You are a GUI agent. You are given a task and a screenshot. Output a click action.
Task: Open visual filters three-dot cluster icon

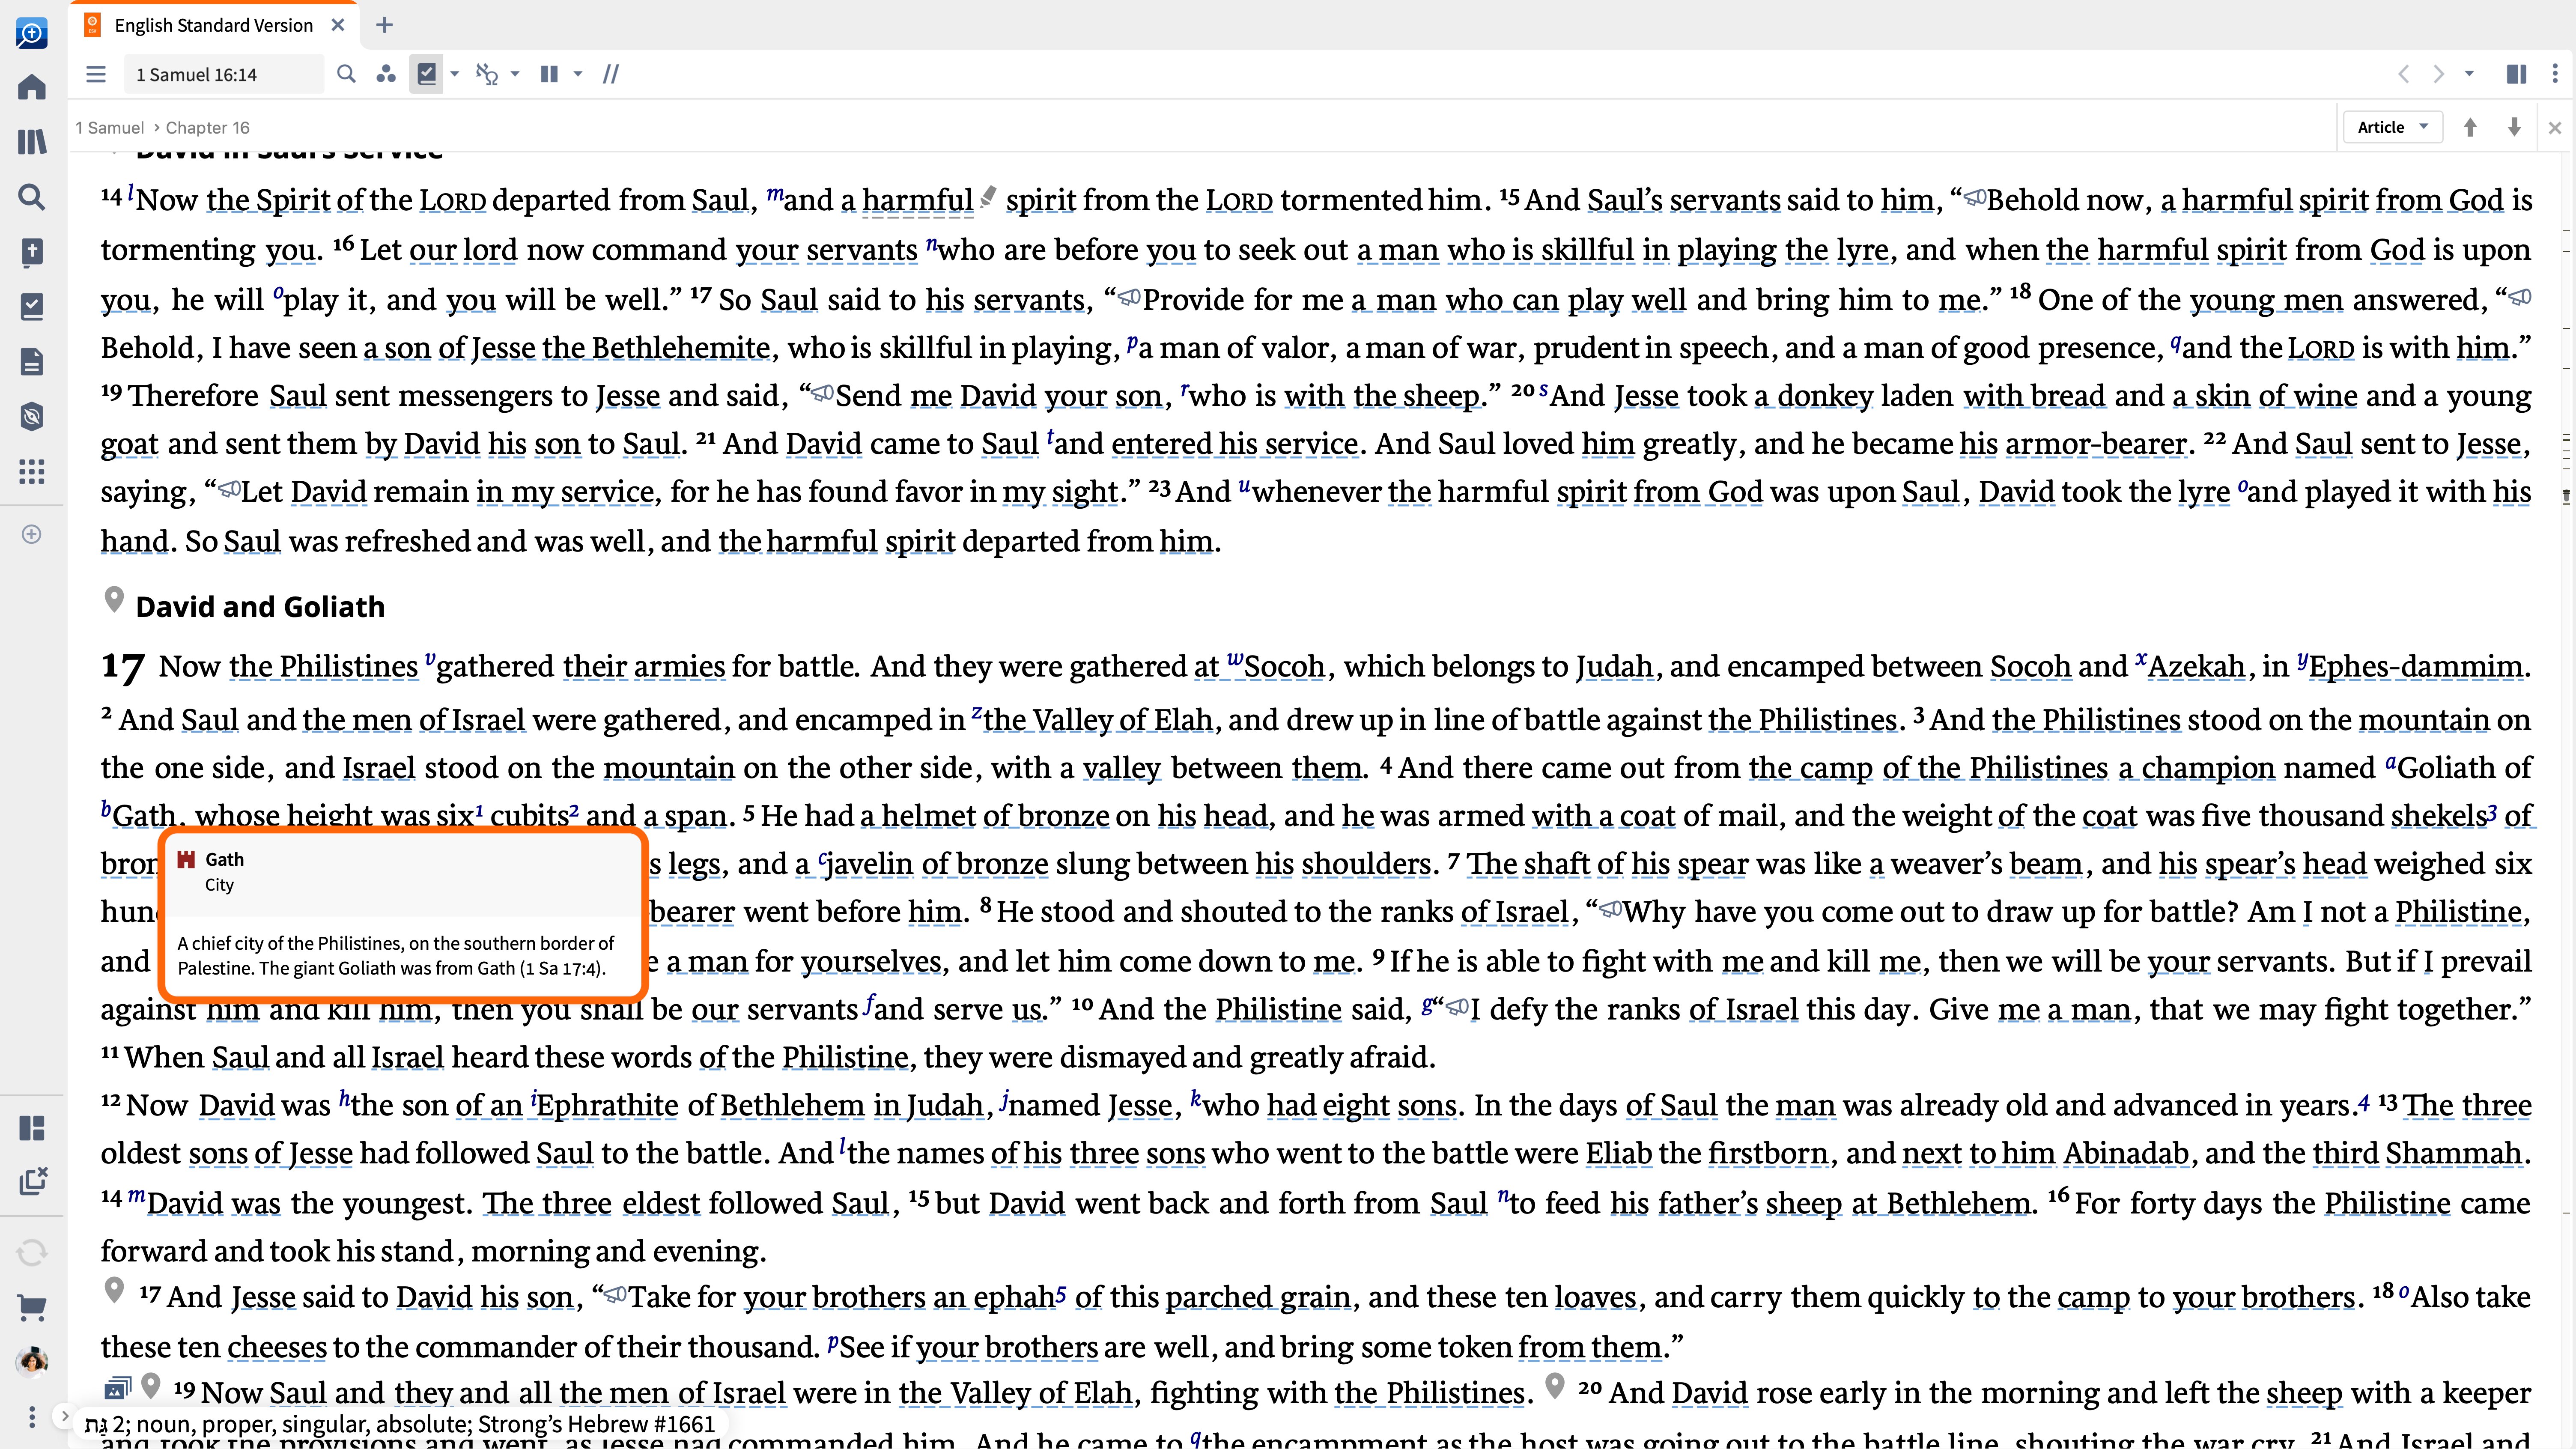pyautogui.click(x=386, y=74)
